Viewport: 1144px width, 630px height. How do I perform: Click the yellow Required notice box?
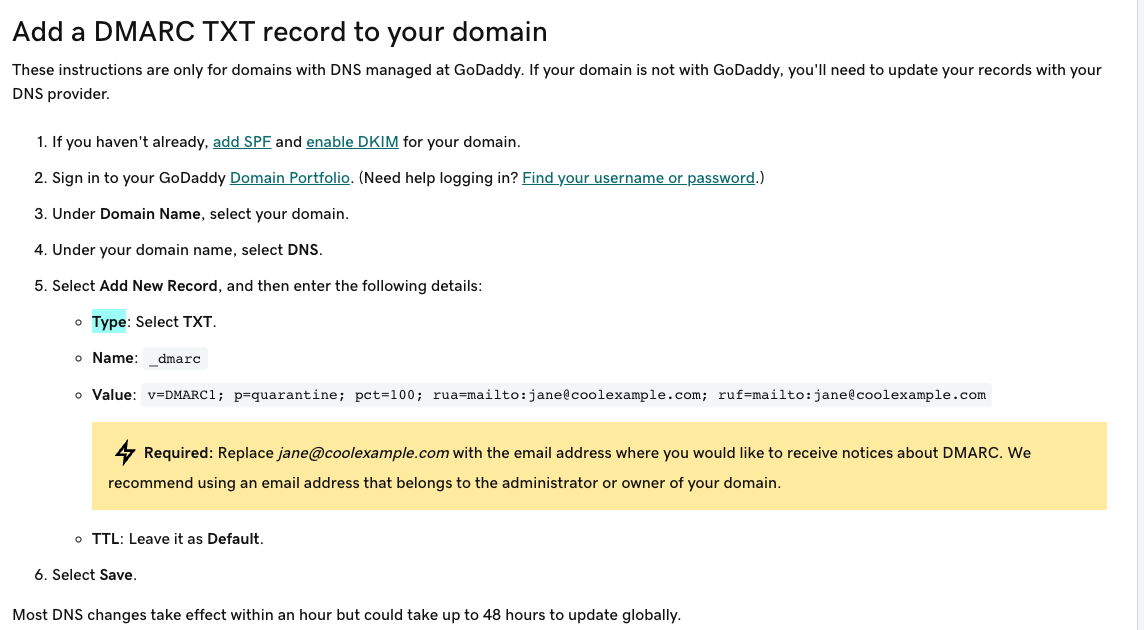coord(599,466)
